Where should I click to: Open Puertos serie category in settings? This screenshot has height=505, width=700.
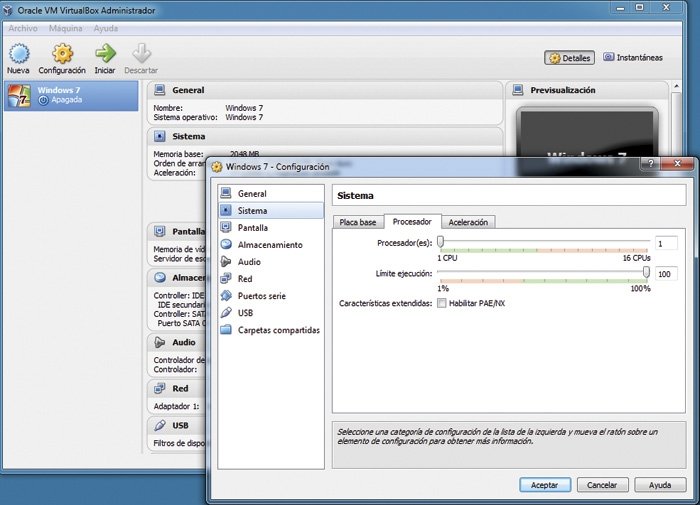271,296
